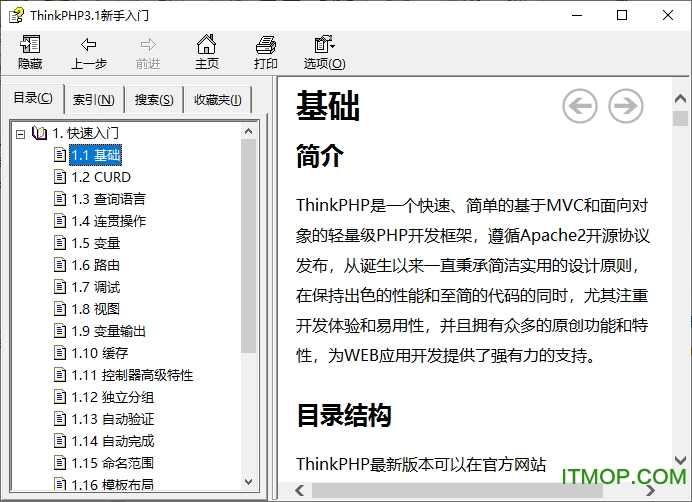Go to next page via circular right arrow
Image resolution: width=692 pixels, height=502 pixels.
(x=626, y=106)
